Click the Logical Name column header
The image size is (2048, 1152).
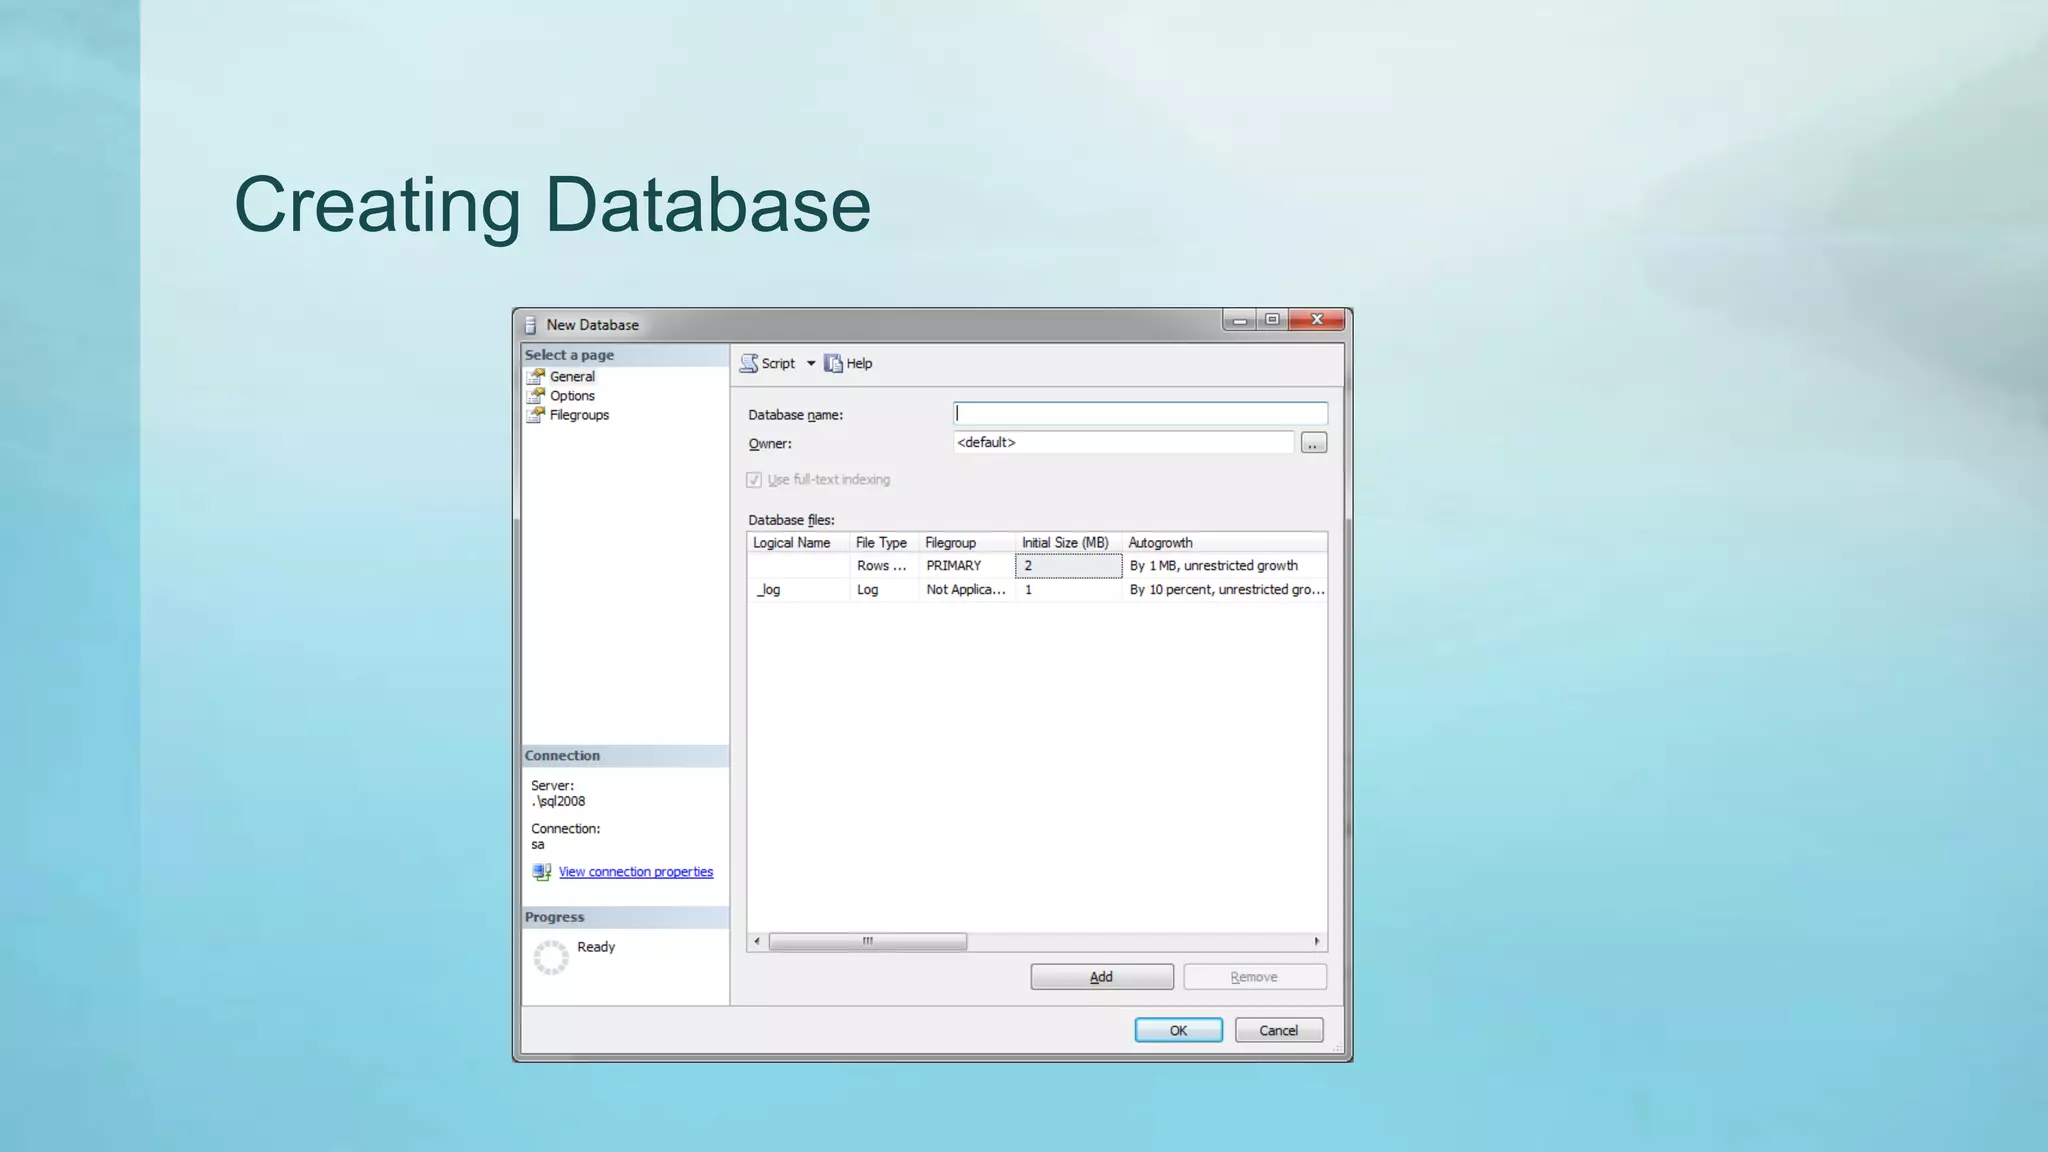pos(798,543)
